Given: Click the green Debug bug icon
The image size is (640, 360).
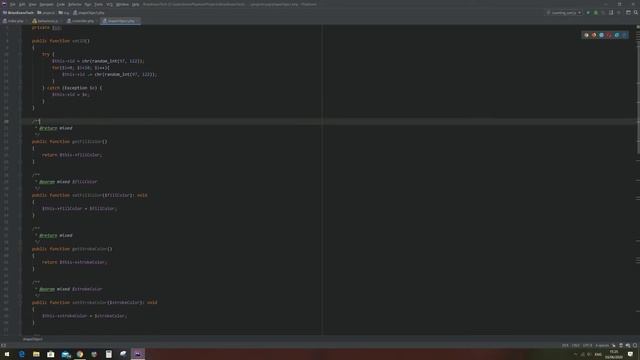Looking at the screenshot, I should (596, 13).
